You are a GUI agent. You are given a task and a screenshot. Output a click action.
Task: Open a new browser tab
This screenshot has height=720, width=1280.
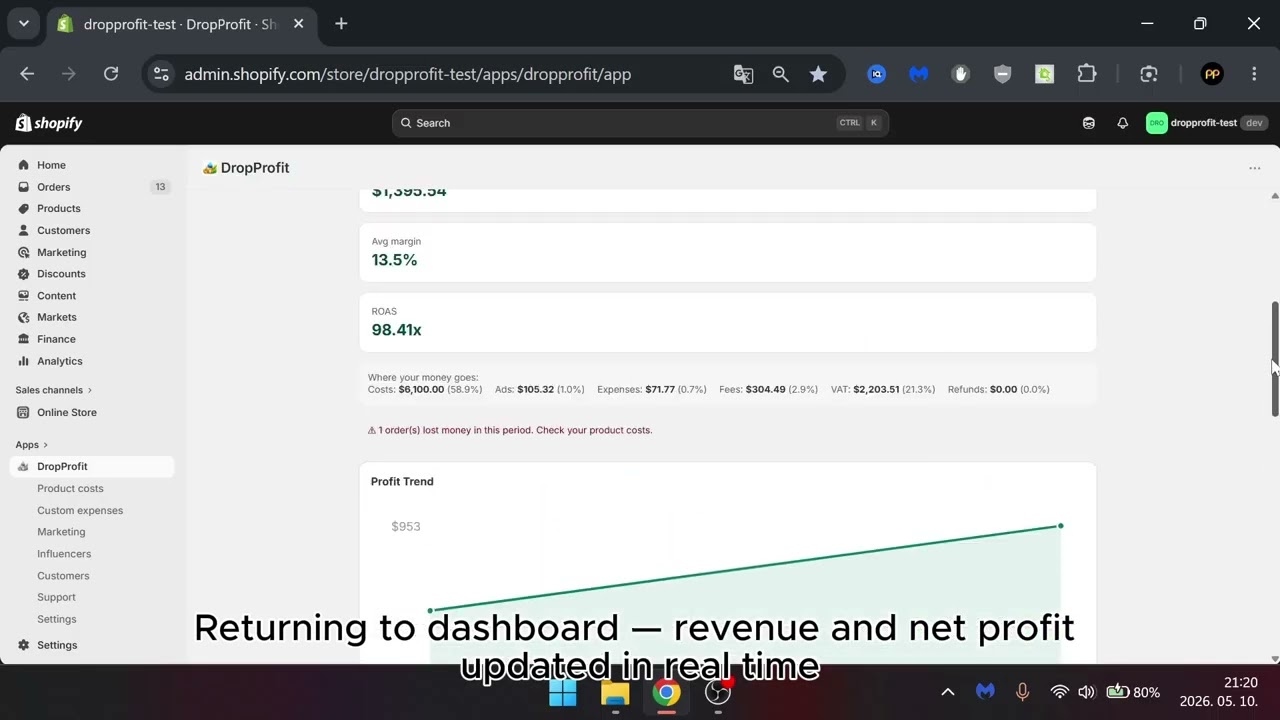341,23
